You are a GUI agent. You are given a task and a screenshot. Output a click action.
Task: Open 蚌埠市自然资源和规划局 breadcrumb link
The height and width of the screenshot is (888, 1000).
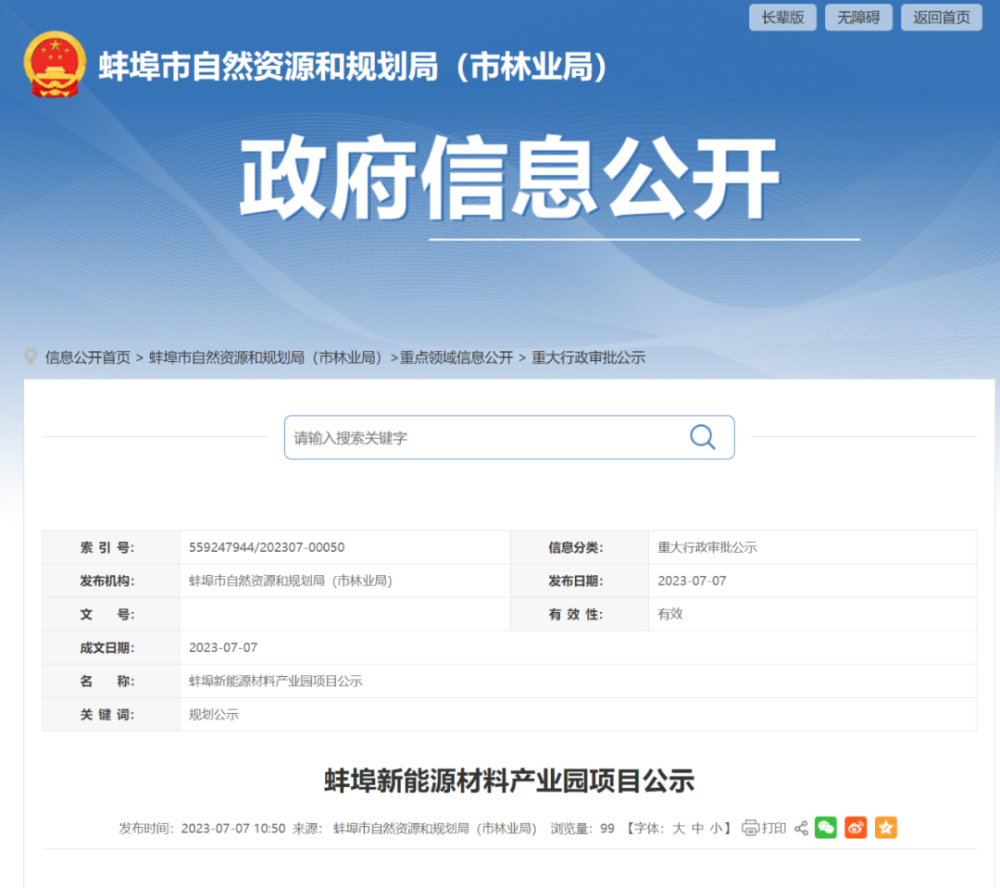266,357
